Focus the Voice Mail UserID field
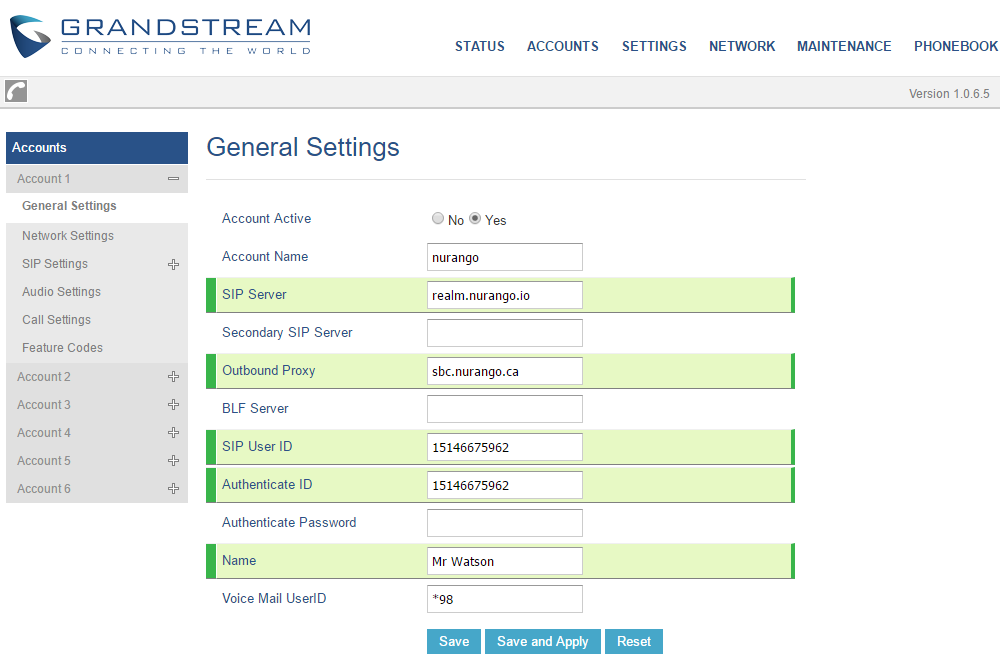 [505, 599]
